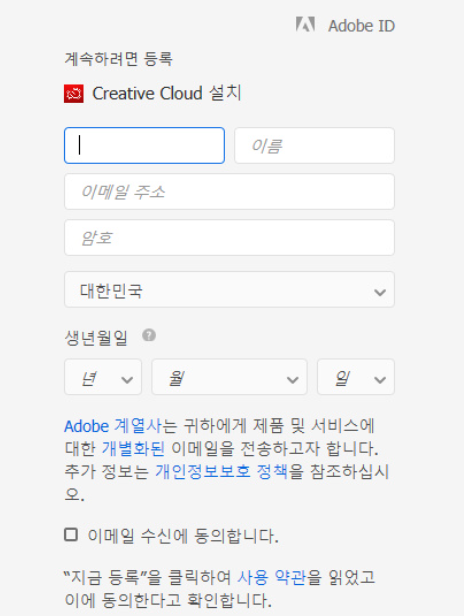464x616 pixels.
Task: Click the Creative Cloud 설치 text
Action: pyautogui.click(x=167, y=94)
